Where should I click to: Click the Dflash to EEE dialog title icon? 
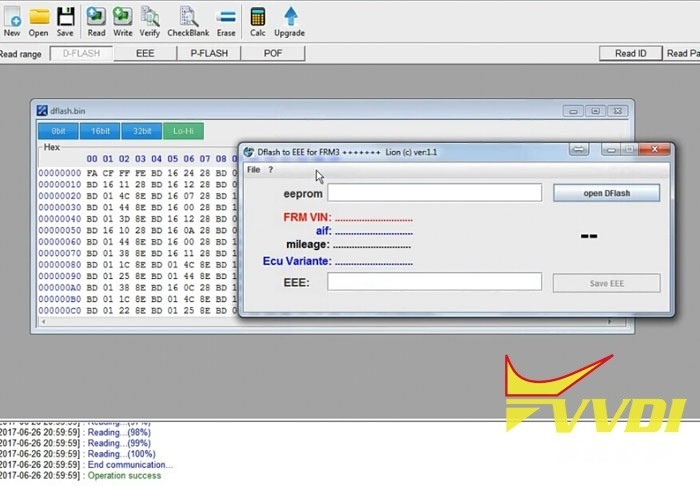coord(249,152)
